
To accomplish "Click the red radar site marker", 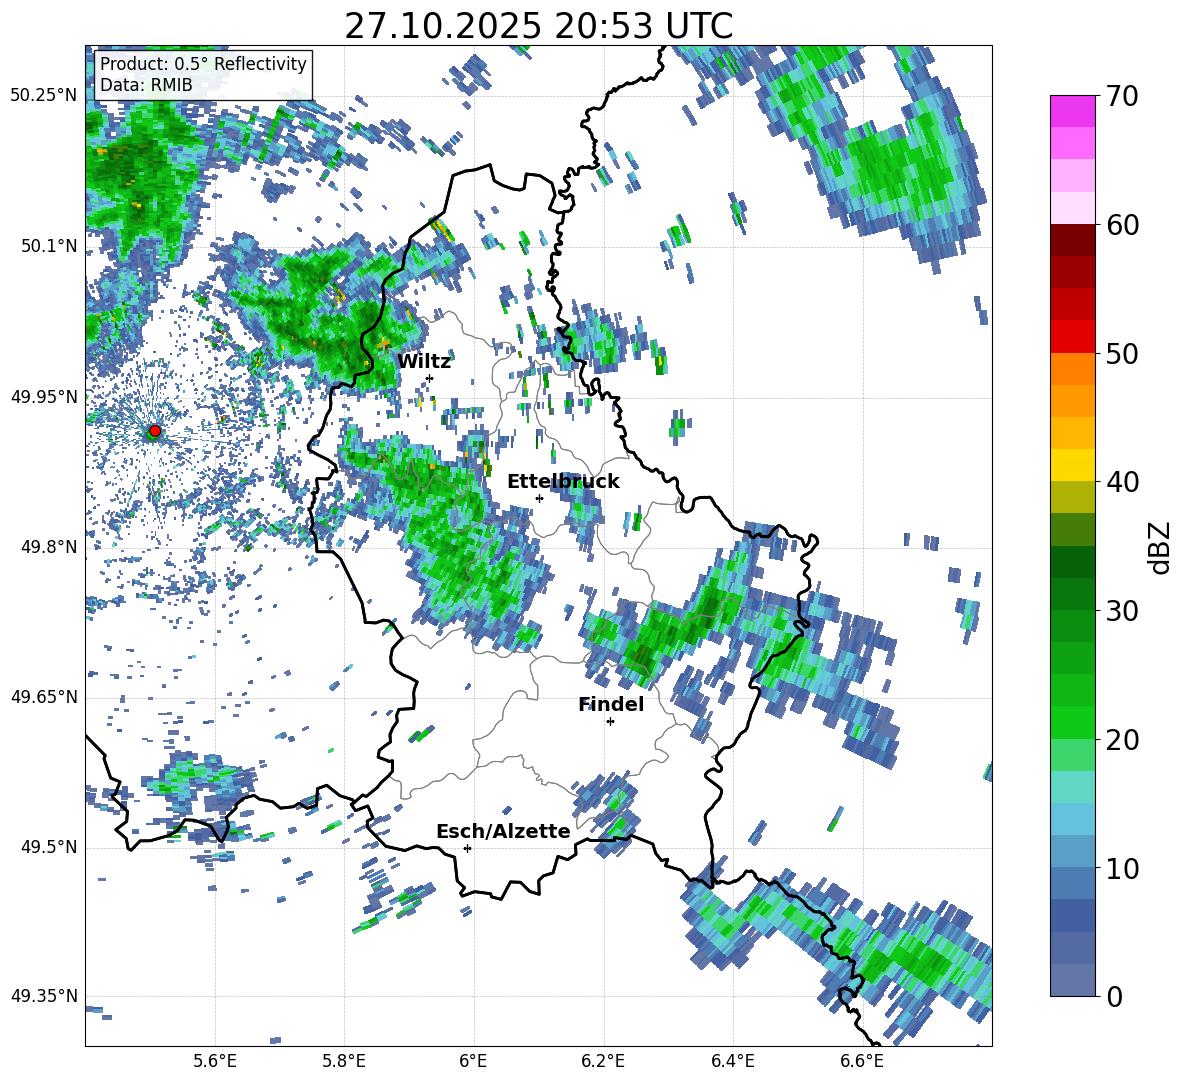I will (x=155, y=430).
